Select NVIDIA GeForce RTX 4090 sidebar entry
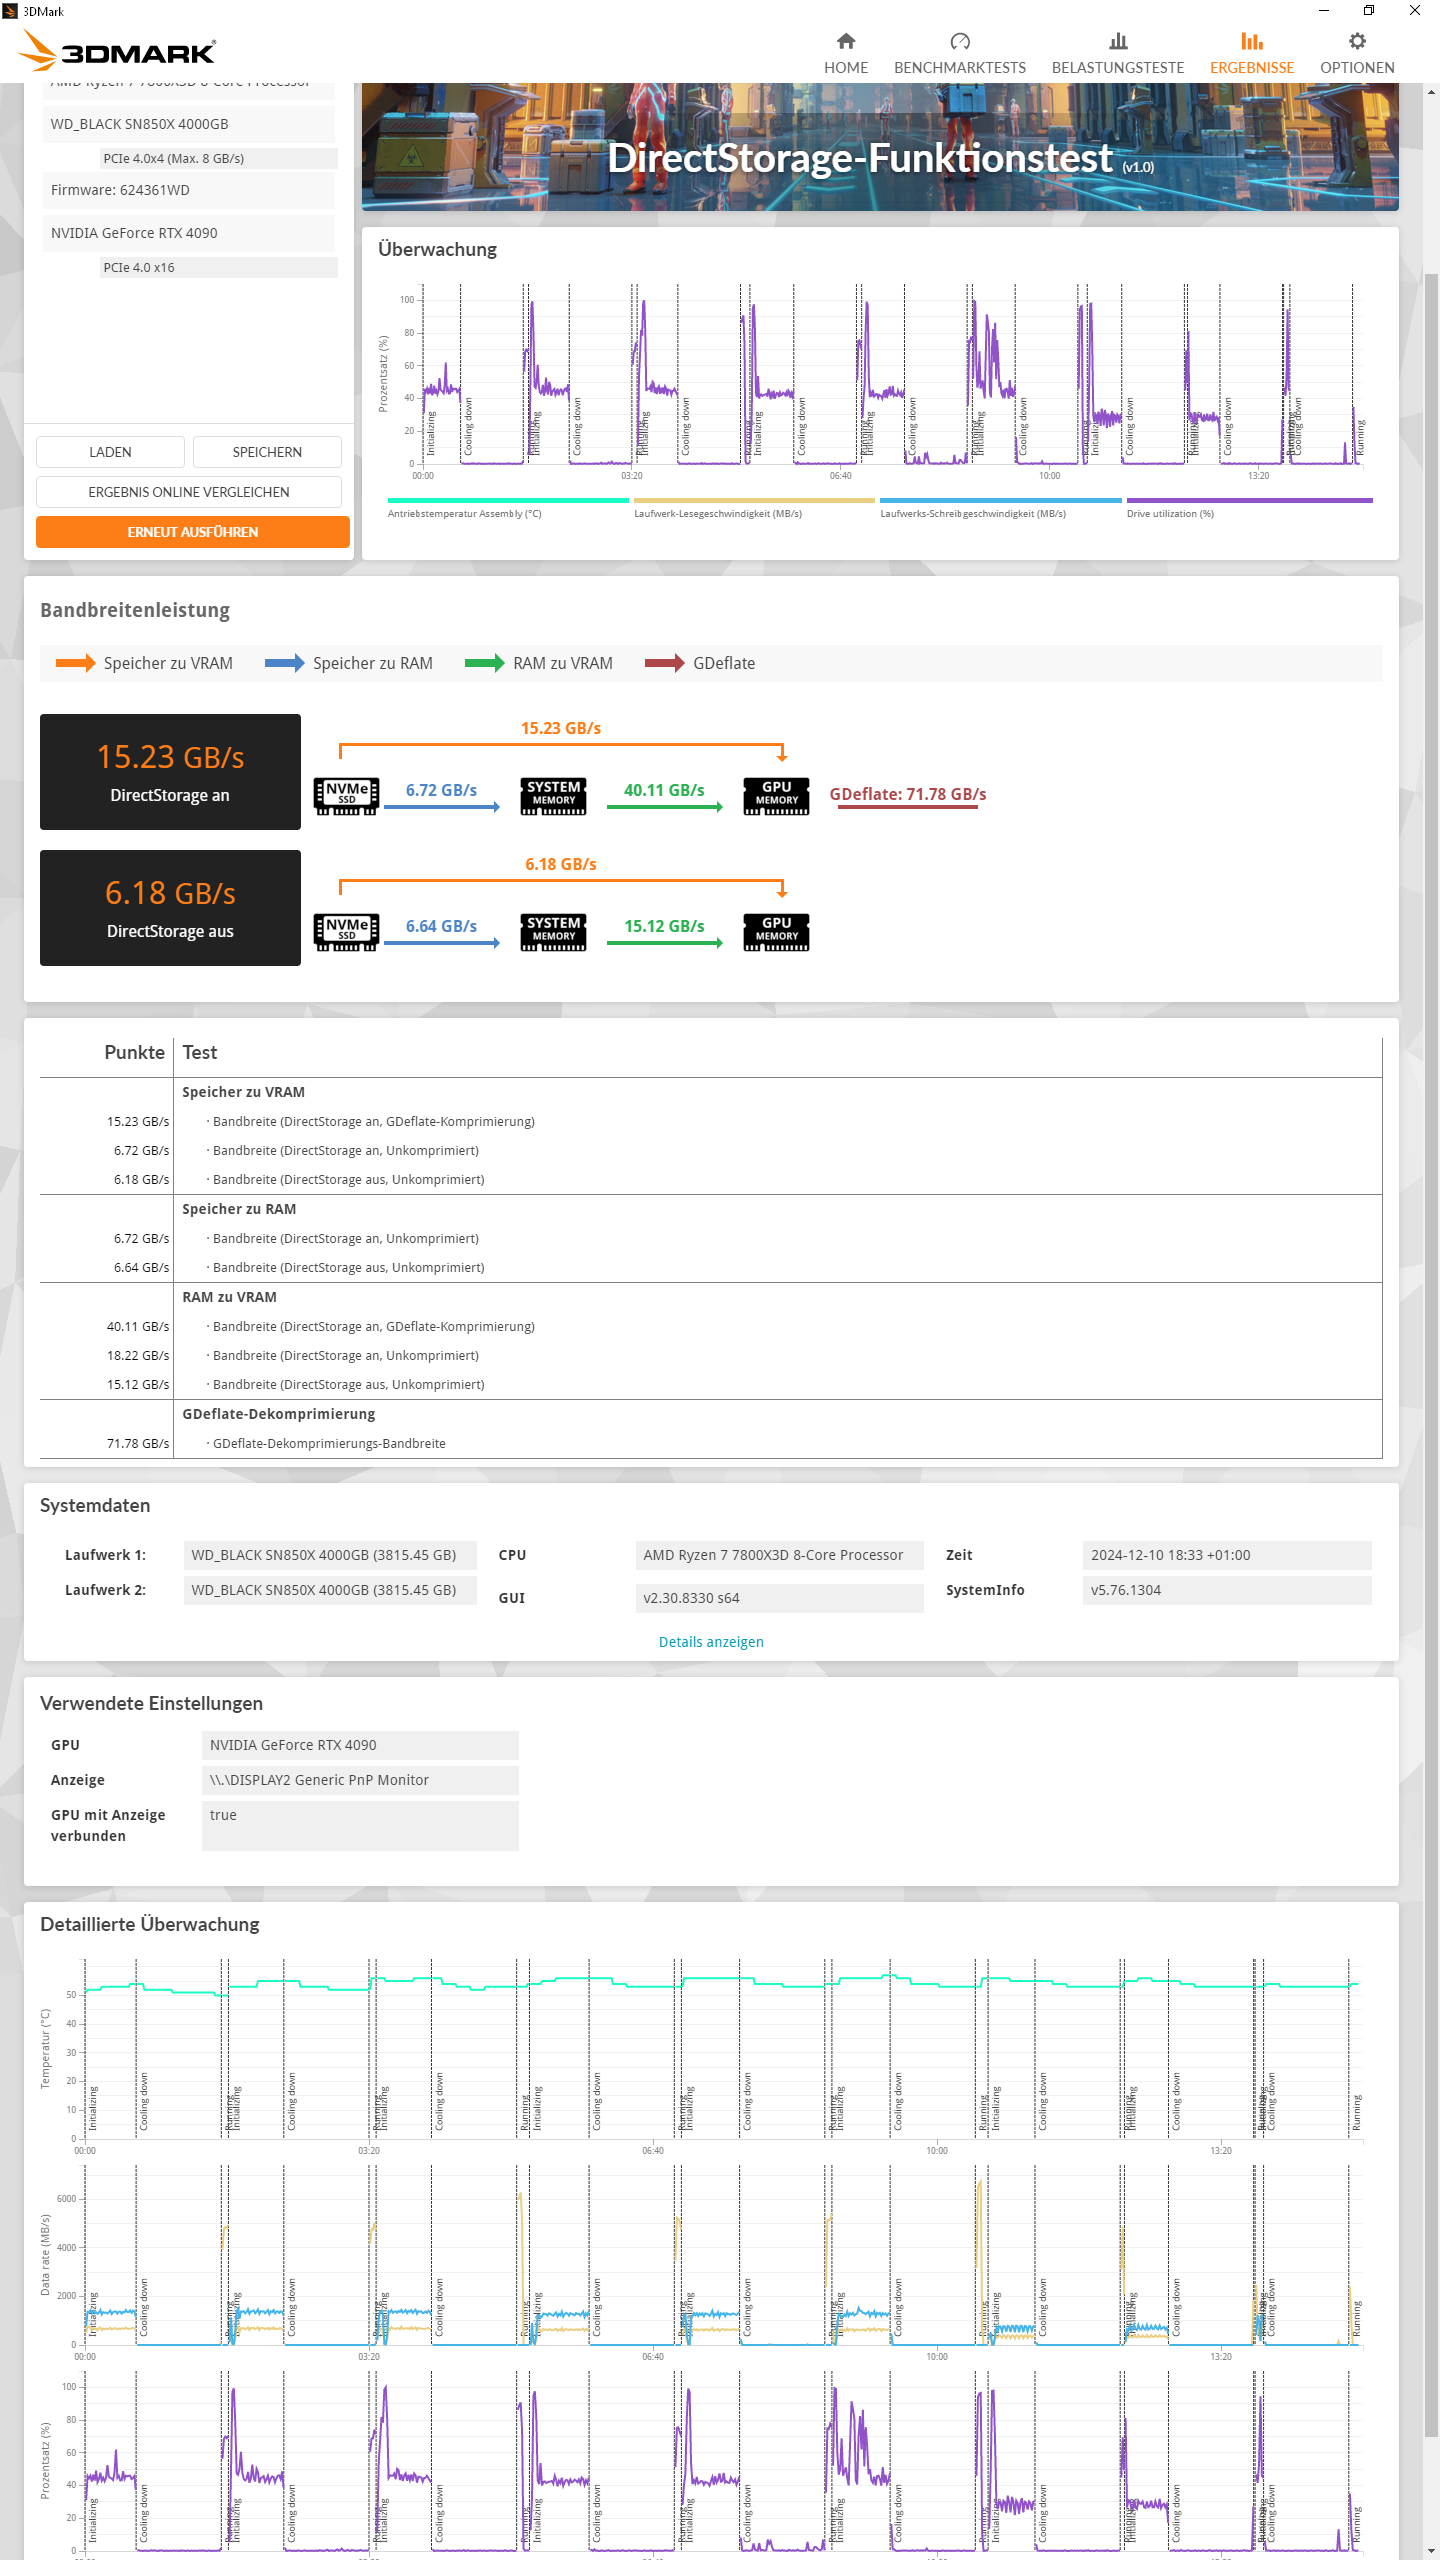The image size is (1440, 2560). coord(189,233)
